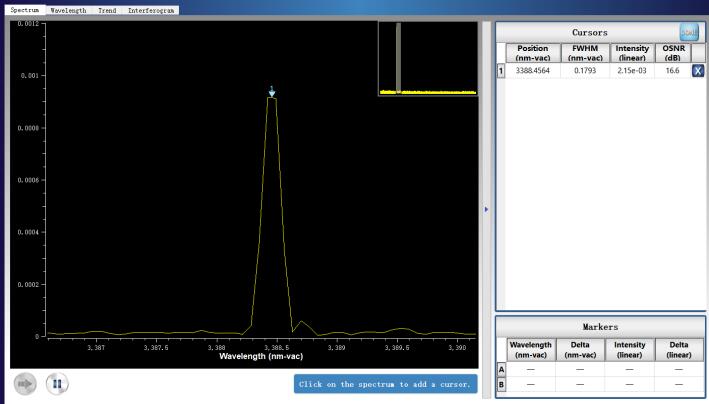Viewport: 709px width, 404px height.
Task: Collapse the right side panel arrow
Action: pyautogui.click(x=486, y=209)
